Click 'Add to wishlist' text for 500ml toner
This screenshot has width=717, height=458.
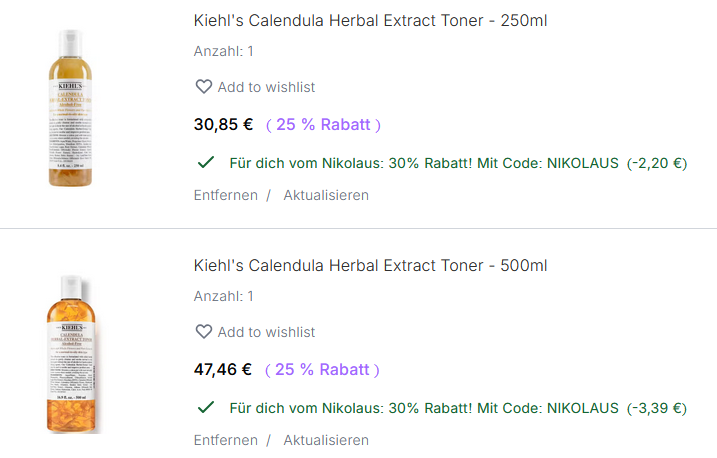coord(266,332)
